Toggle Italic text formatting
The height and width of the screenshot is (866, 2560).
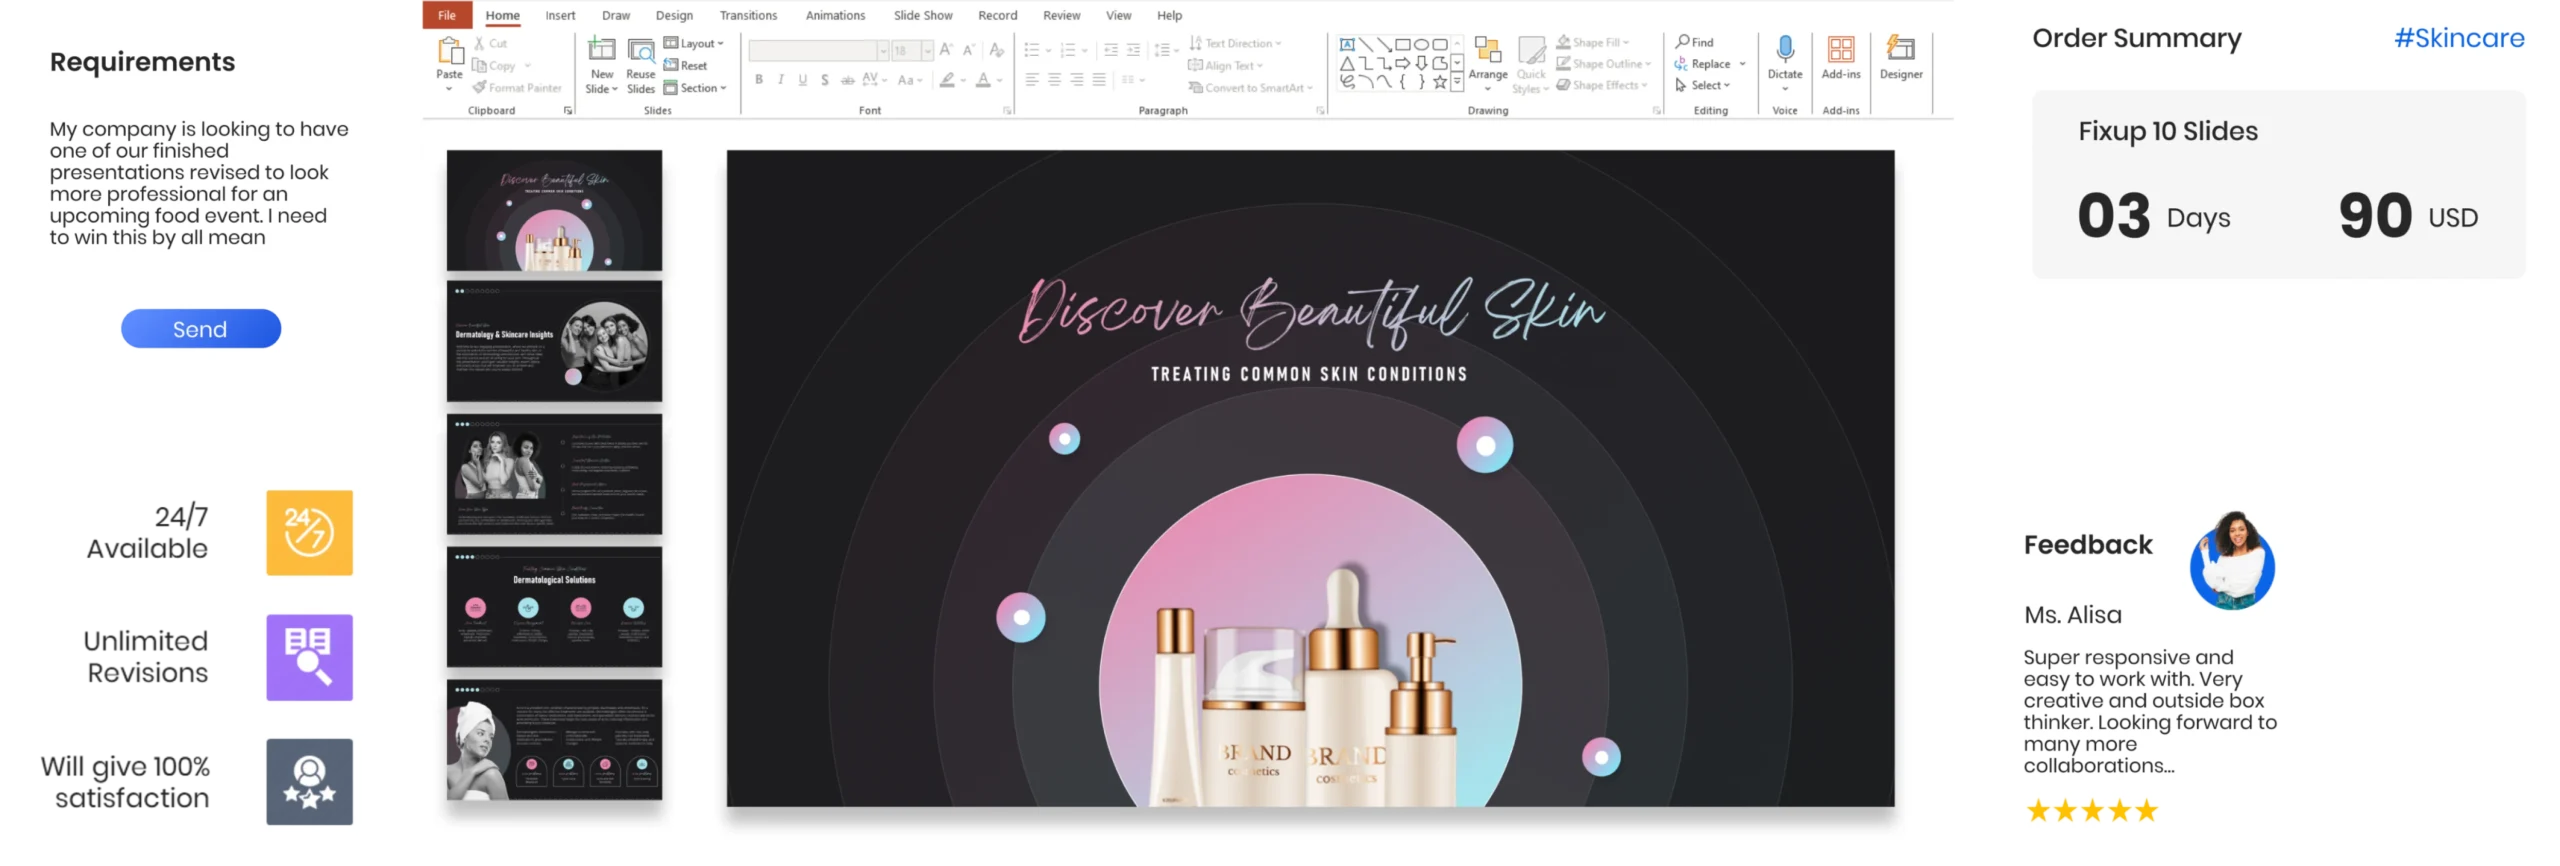[781, 80]
